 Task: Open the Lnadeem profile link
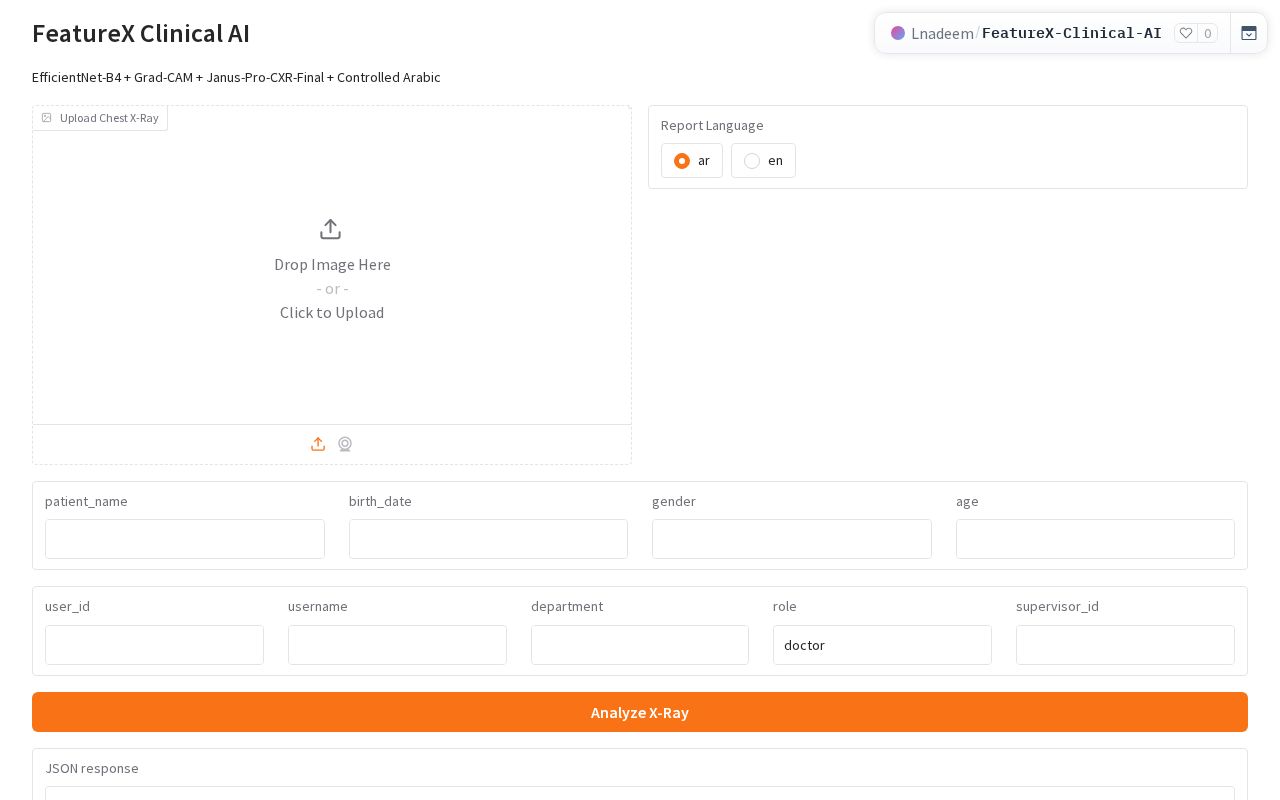(x=942, y=33)
